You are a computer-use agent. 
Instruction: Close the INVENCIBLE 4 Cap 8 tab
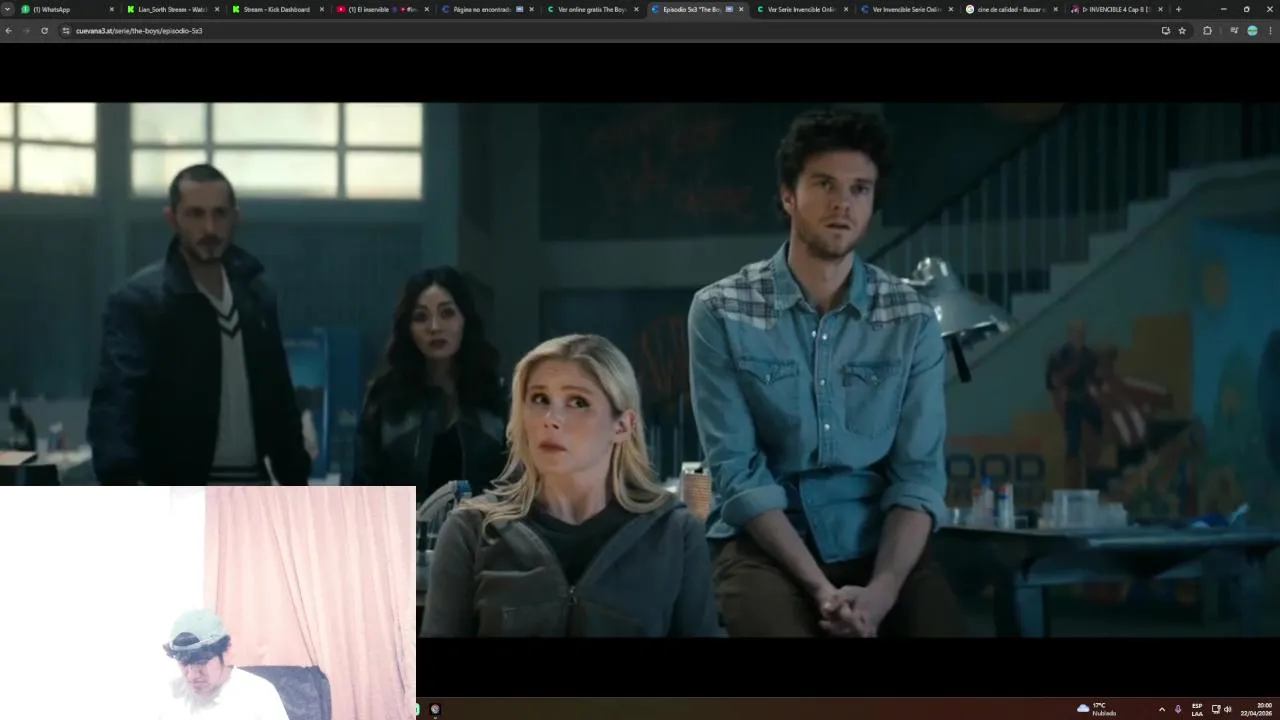point(1160,9)
